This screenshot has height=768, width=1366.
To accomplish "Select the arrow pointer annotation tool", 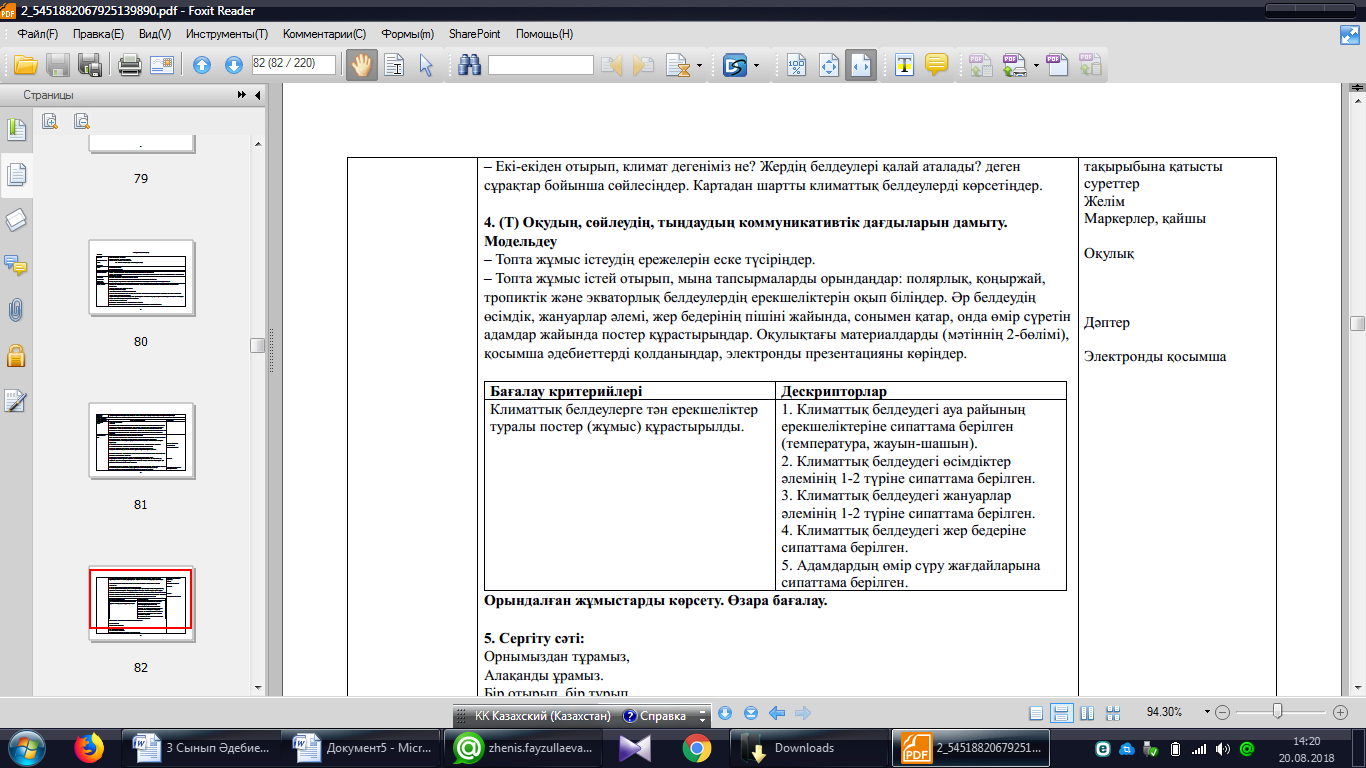I will pyautogui.click(x=426, y=65).
